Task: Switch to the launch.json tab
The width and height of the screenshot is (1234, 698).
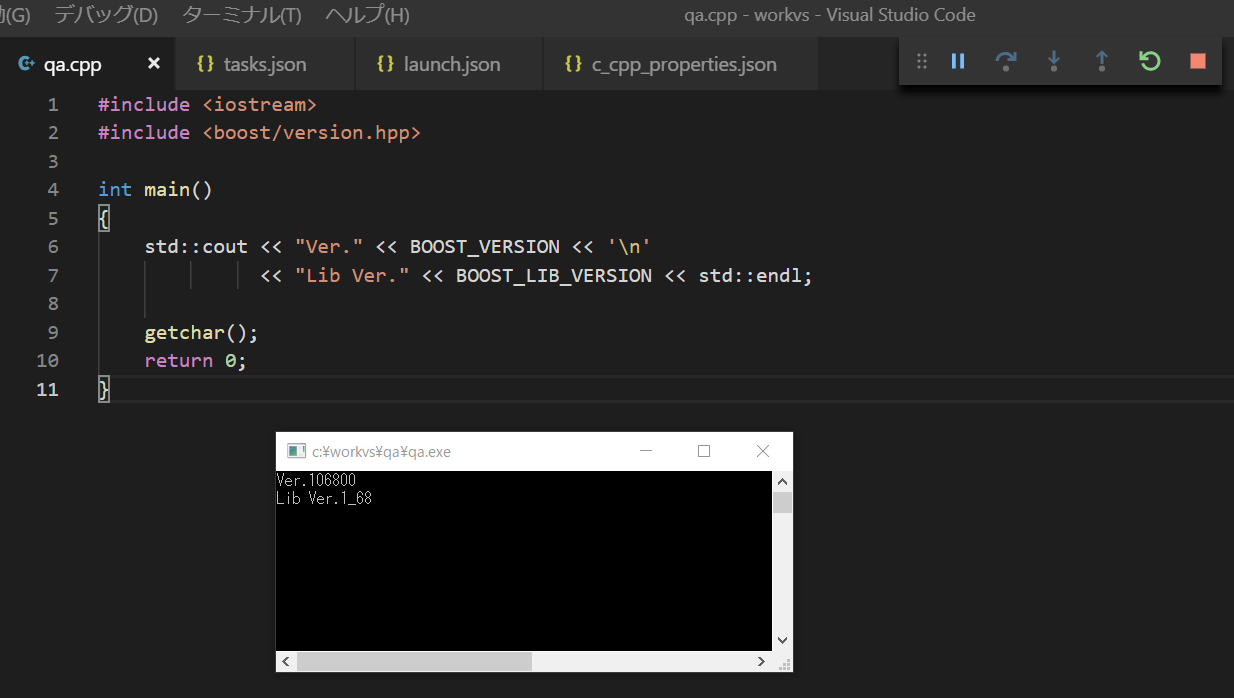Action: coord(448,63)
